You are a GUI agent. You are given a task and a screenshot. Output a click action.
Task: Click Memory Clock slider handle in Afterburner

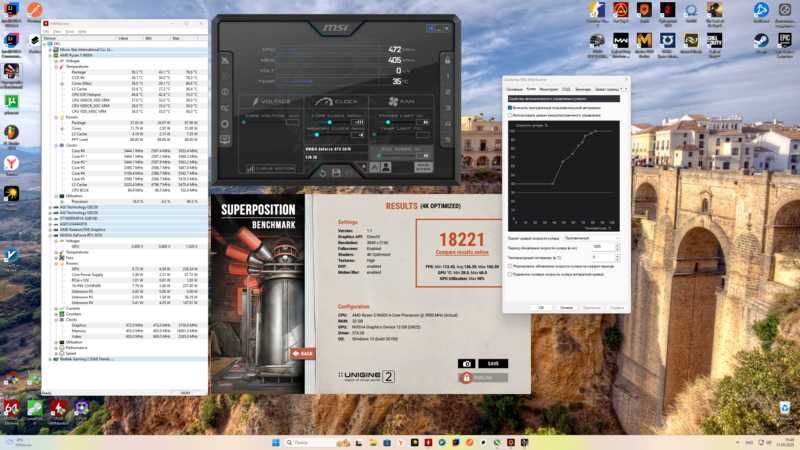pyautogui.click(x=317, y=135)
